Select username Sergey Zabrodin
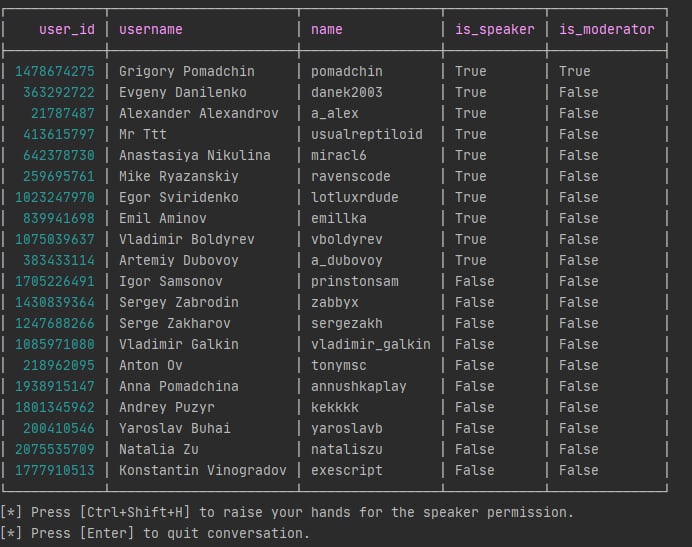692x547 pixels. click(x=178, y=302)
